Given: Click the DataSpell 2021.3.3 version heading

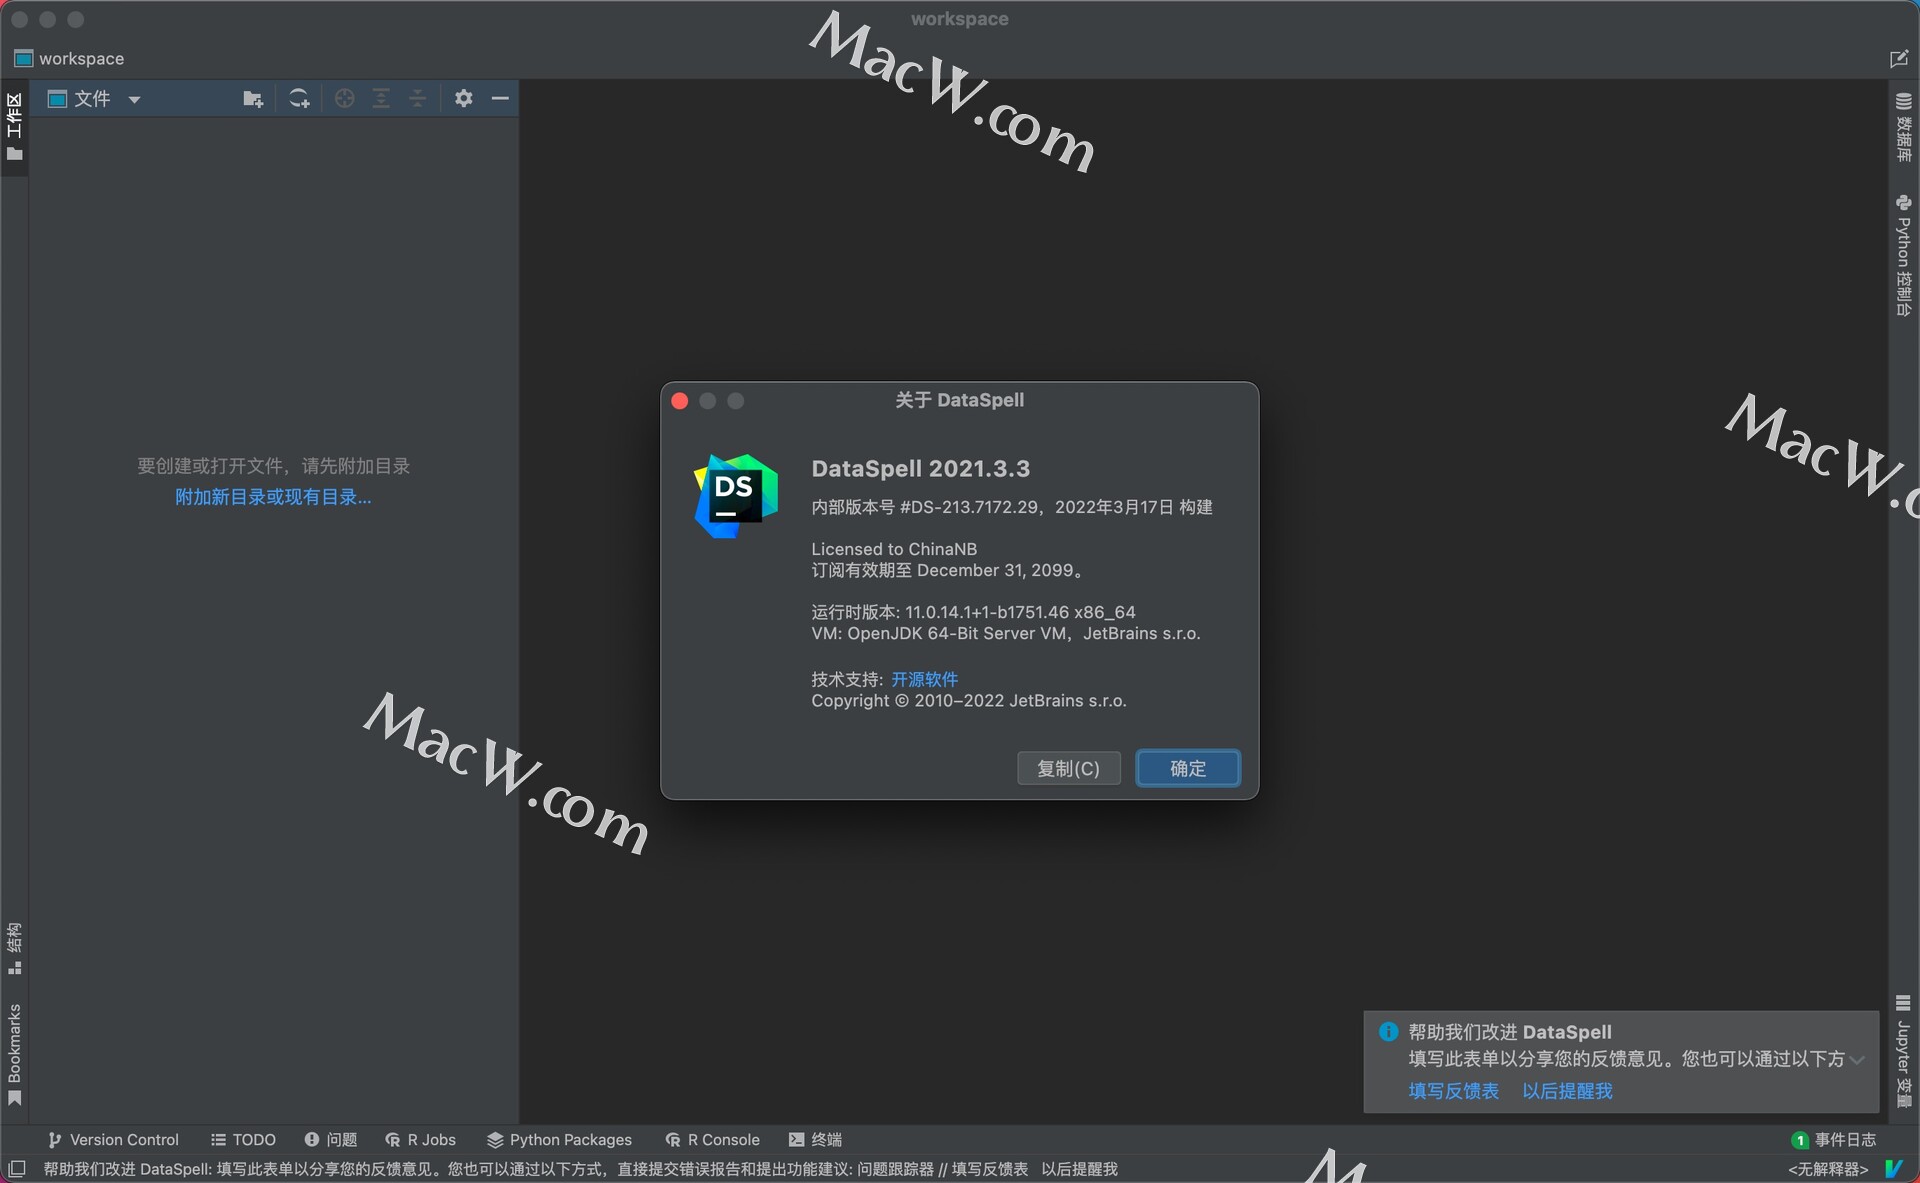Looking at the screenshot, I should pyautogui.click(x=920, y=469).
